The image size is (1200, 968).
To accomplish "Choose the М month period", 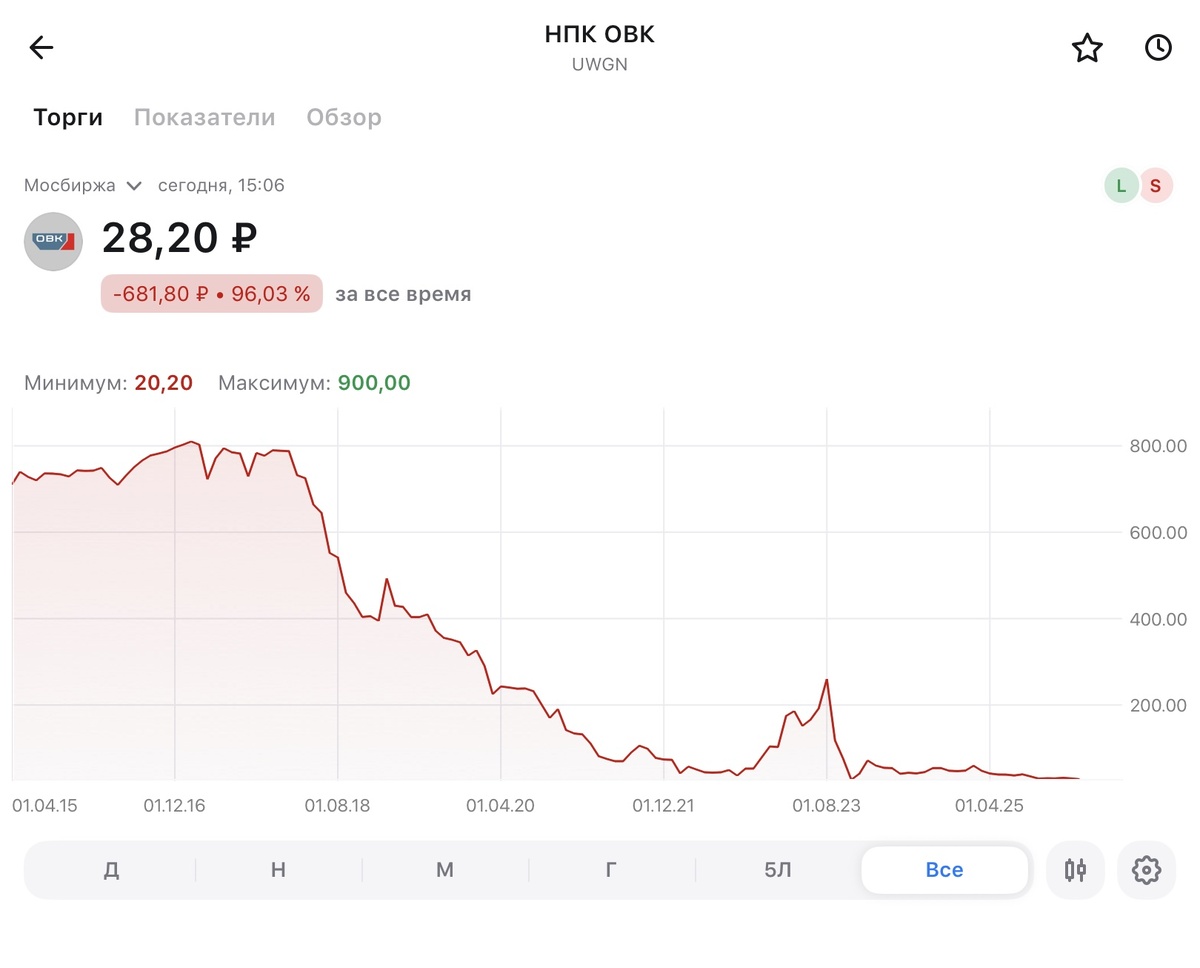I will 445,870.
